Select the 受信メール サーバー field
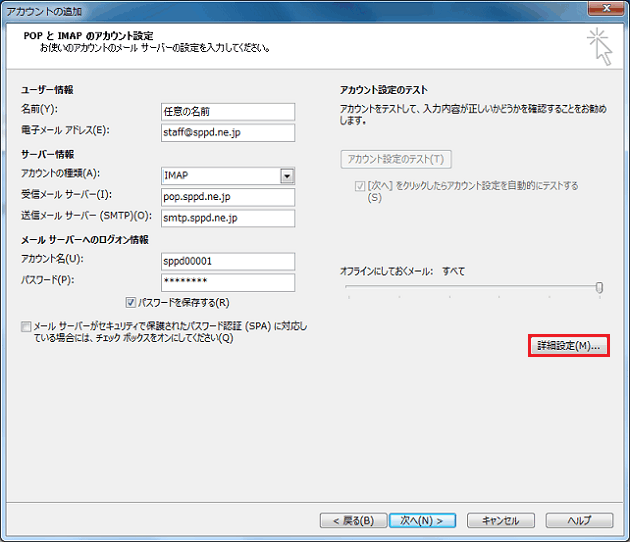 [227, 197]
